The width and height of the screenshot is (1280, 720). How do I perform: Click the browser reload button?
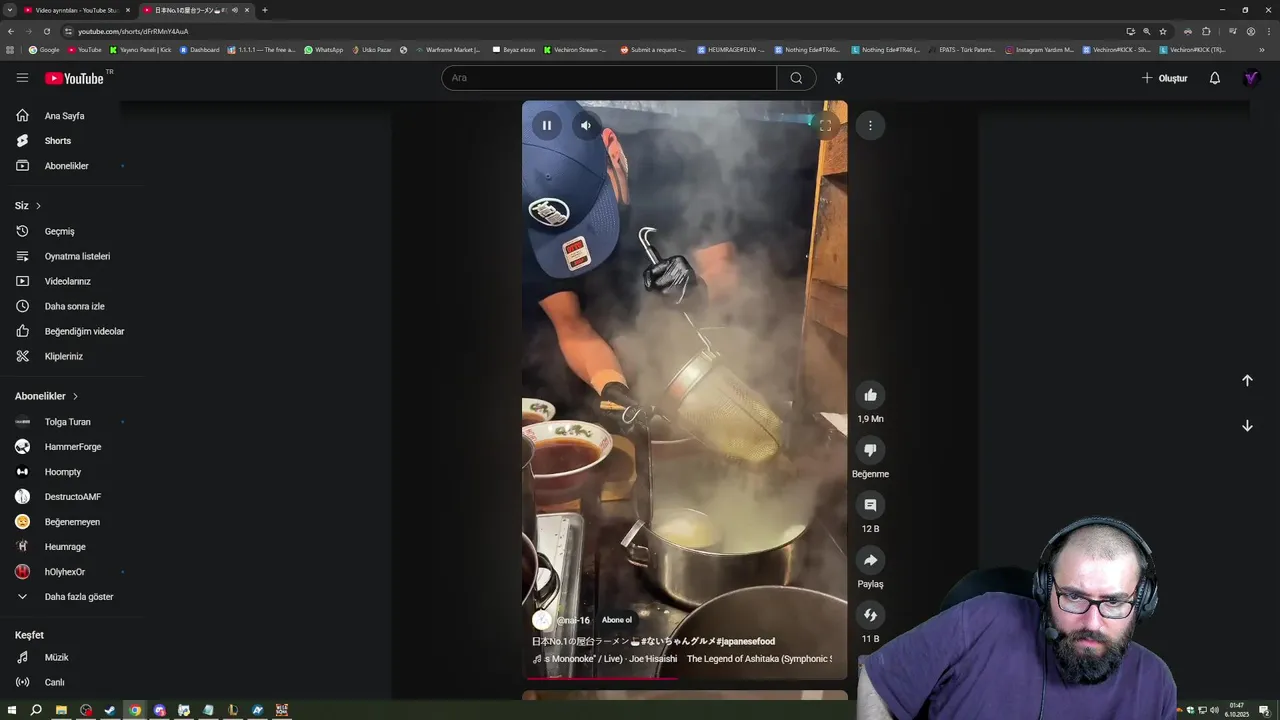click(x=46, y=31)
